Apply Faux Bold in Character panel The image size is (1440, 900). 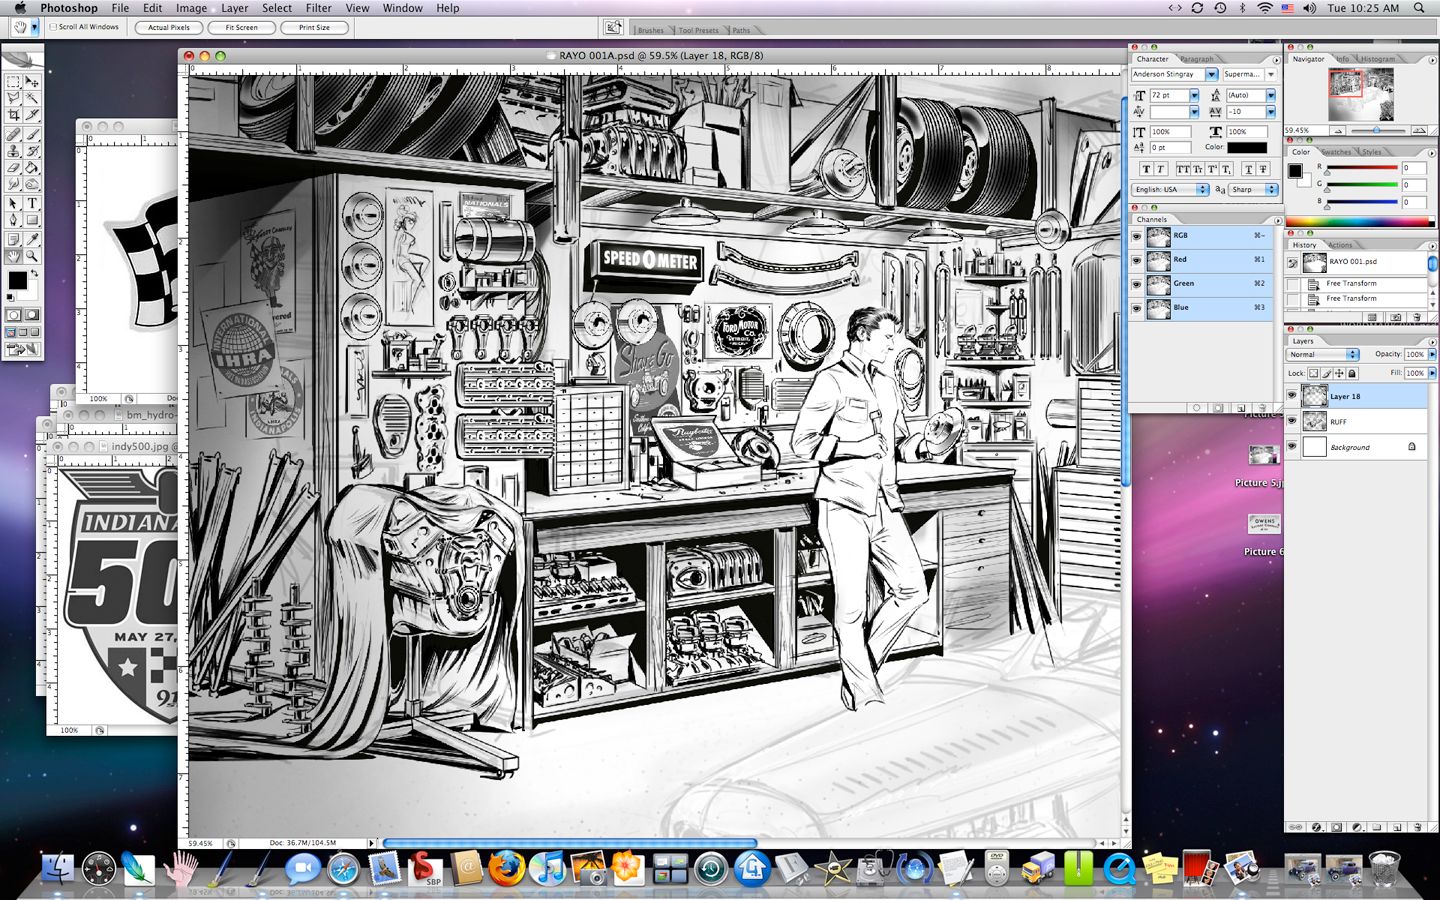click(1147, 168)
